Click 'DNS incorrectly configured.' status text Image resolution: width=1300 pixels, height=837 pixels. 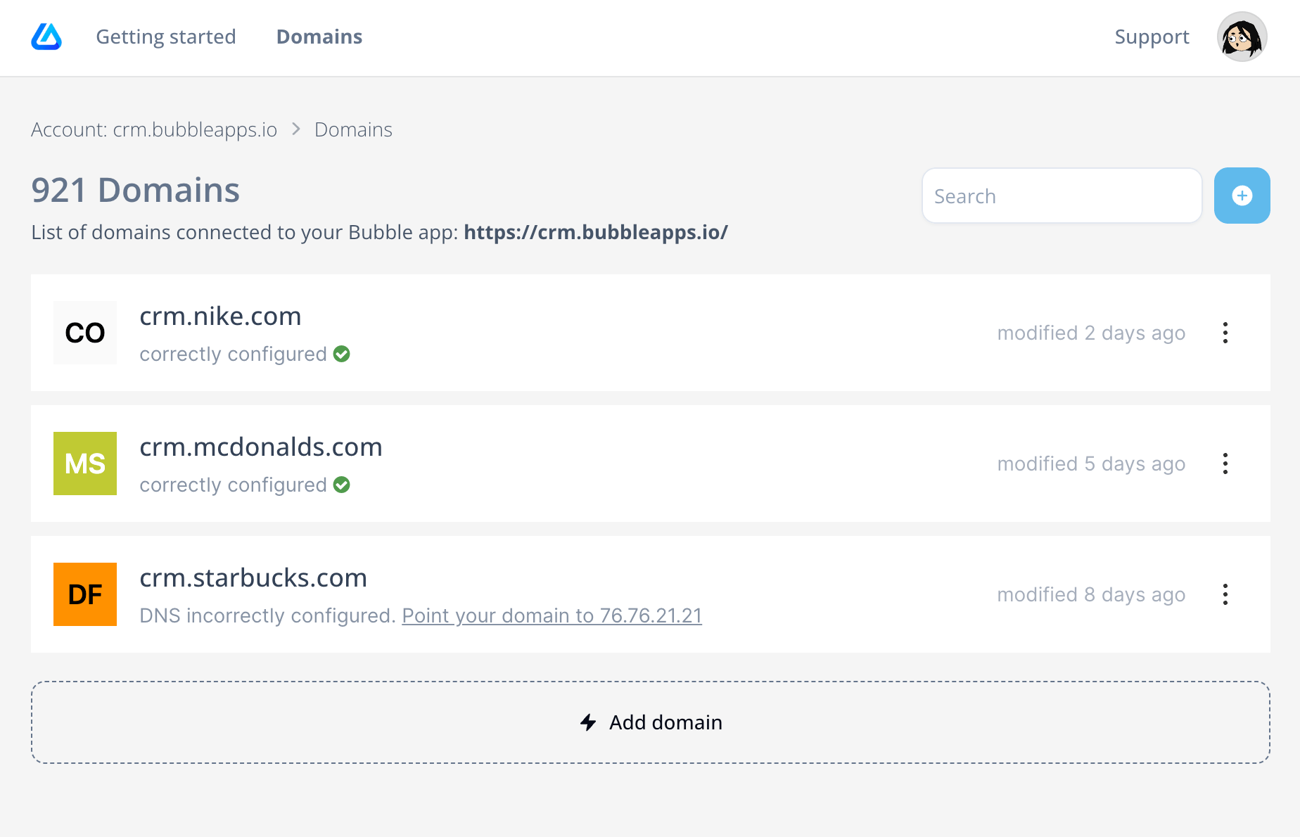point(268,616)
